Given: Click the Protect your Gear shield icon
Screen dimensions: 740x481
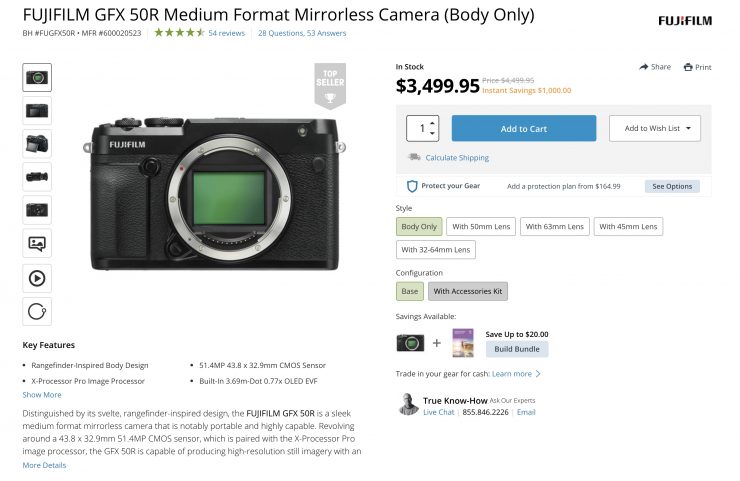Looking at the screenshot, I should coord(411,186).
